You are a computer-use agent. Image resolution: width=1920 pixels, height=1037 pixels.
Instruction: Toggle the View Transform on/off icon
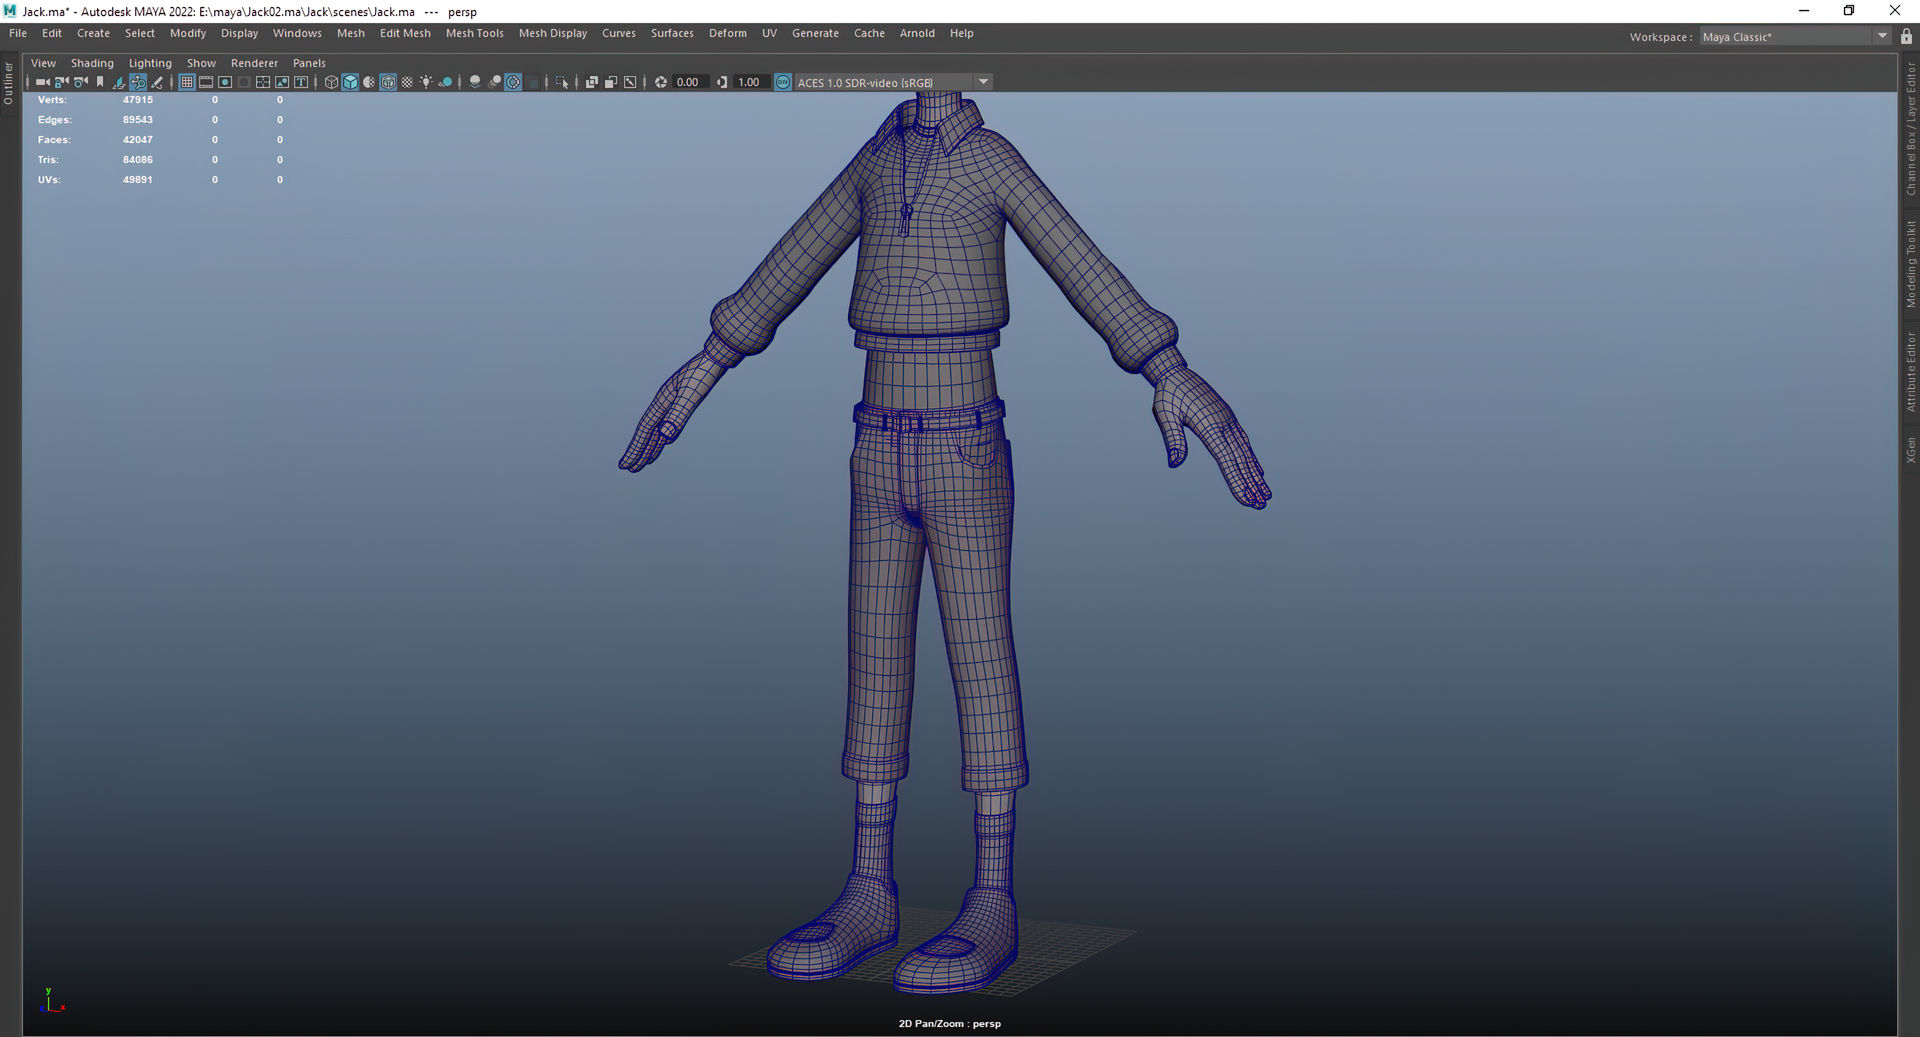coord(783,82)
